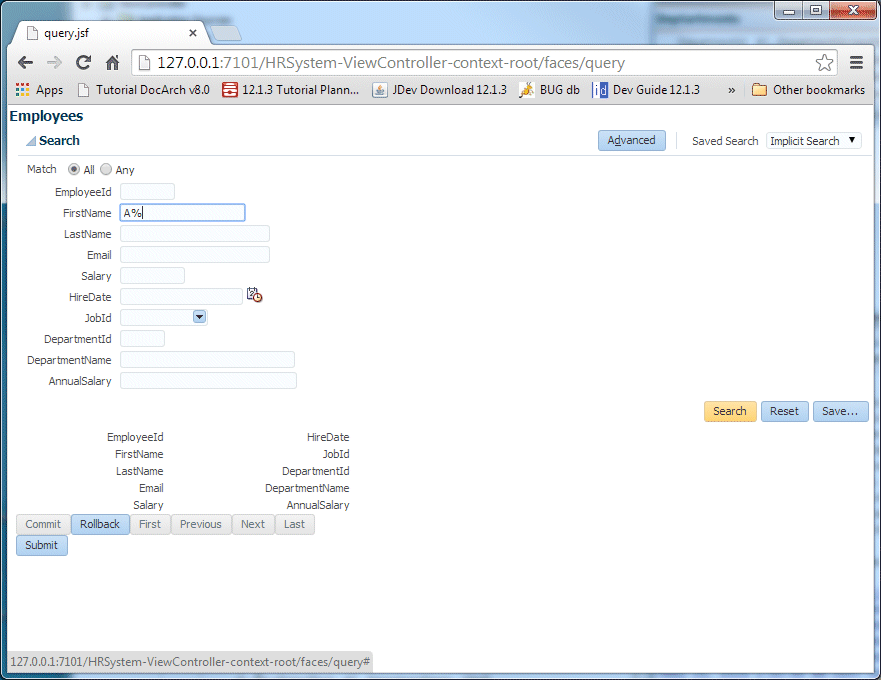Click the yellow Search button

pyautogui.click(x=730, y=411)
